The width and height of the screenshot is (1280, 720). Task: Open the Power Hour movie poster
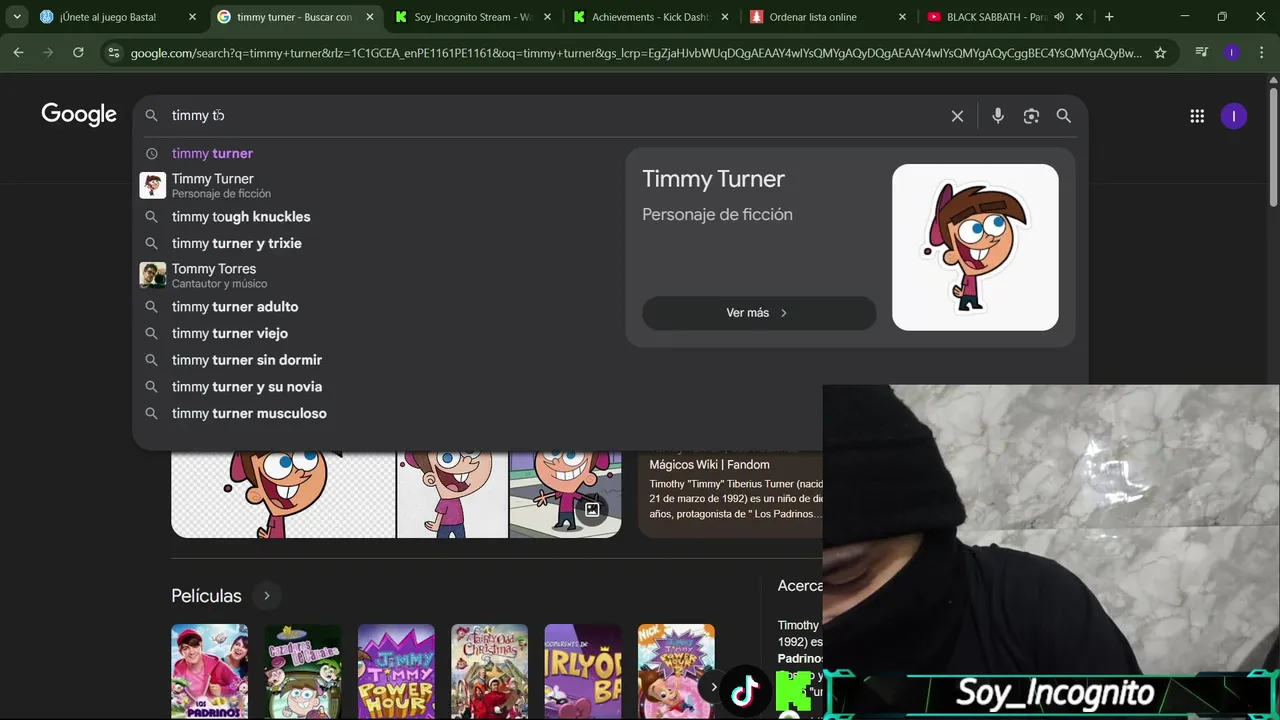pyautogui.click(x=396, y=671)
